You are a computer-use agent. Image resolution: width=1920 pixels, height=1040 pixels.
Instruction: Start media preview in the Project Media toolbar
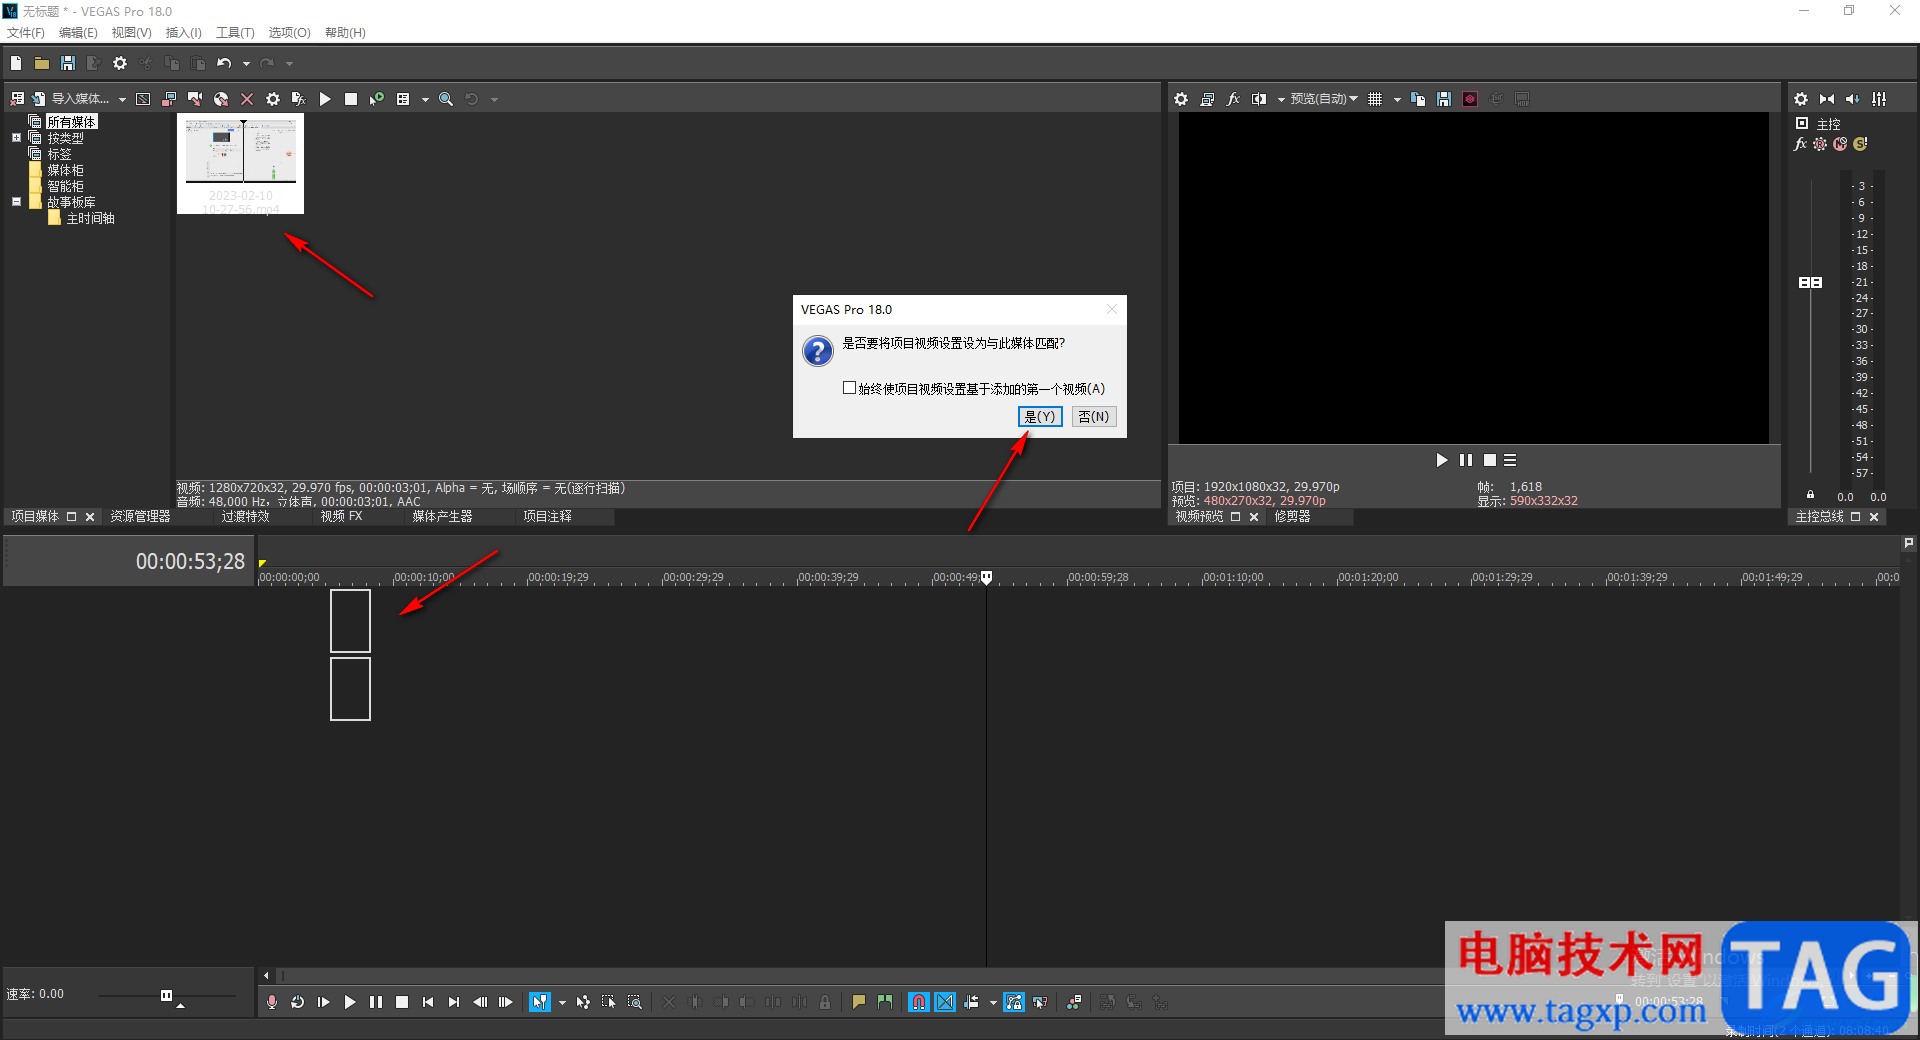325,99
